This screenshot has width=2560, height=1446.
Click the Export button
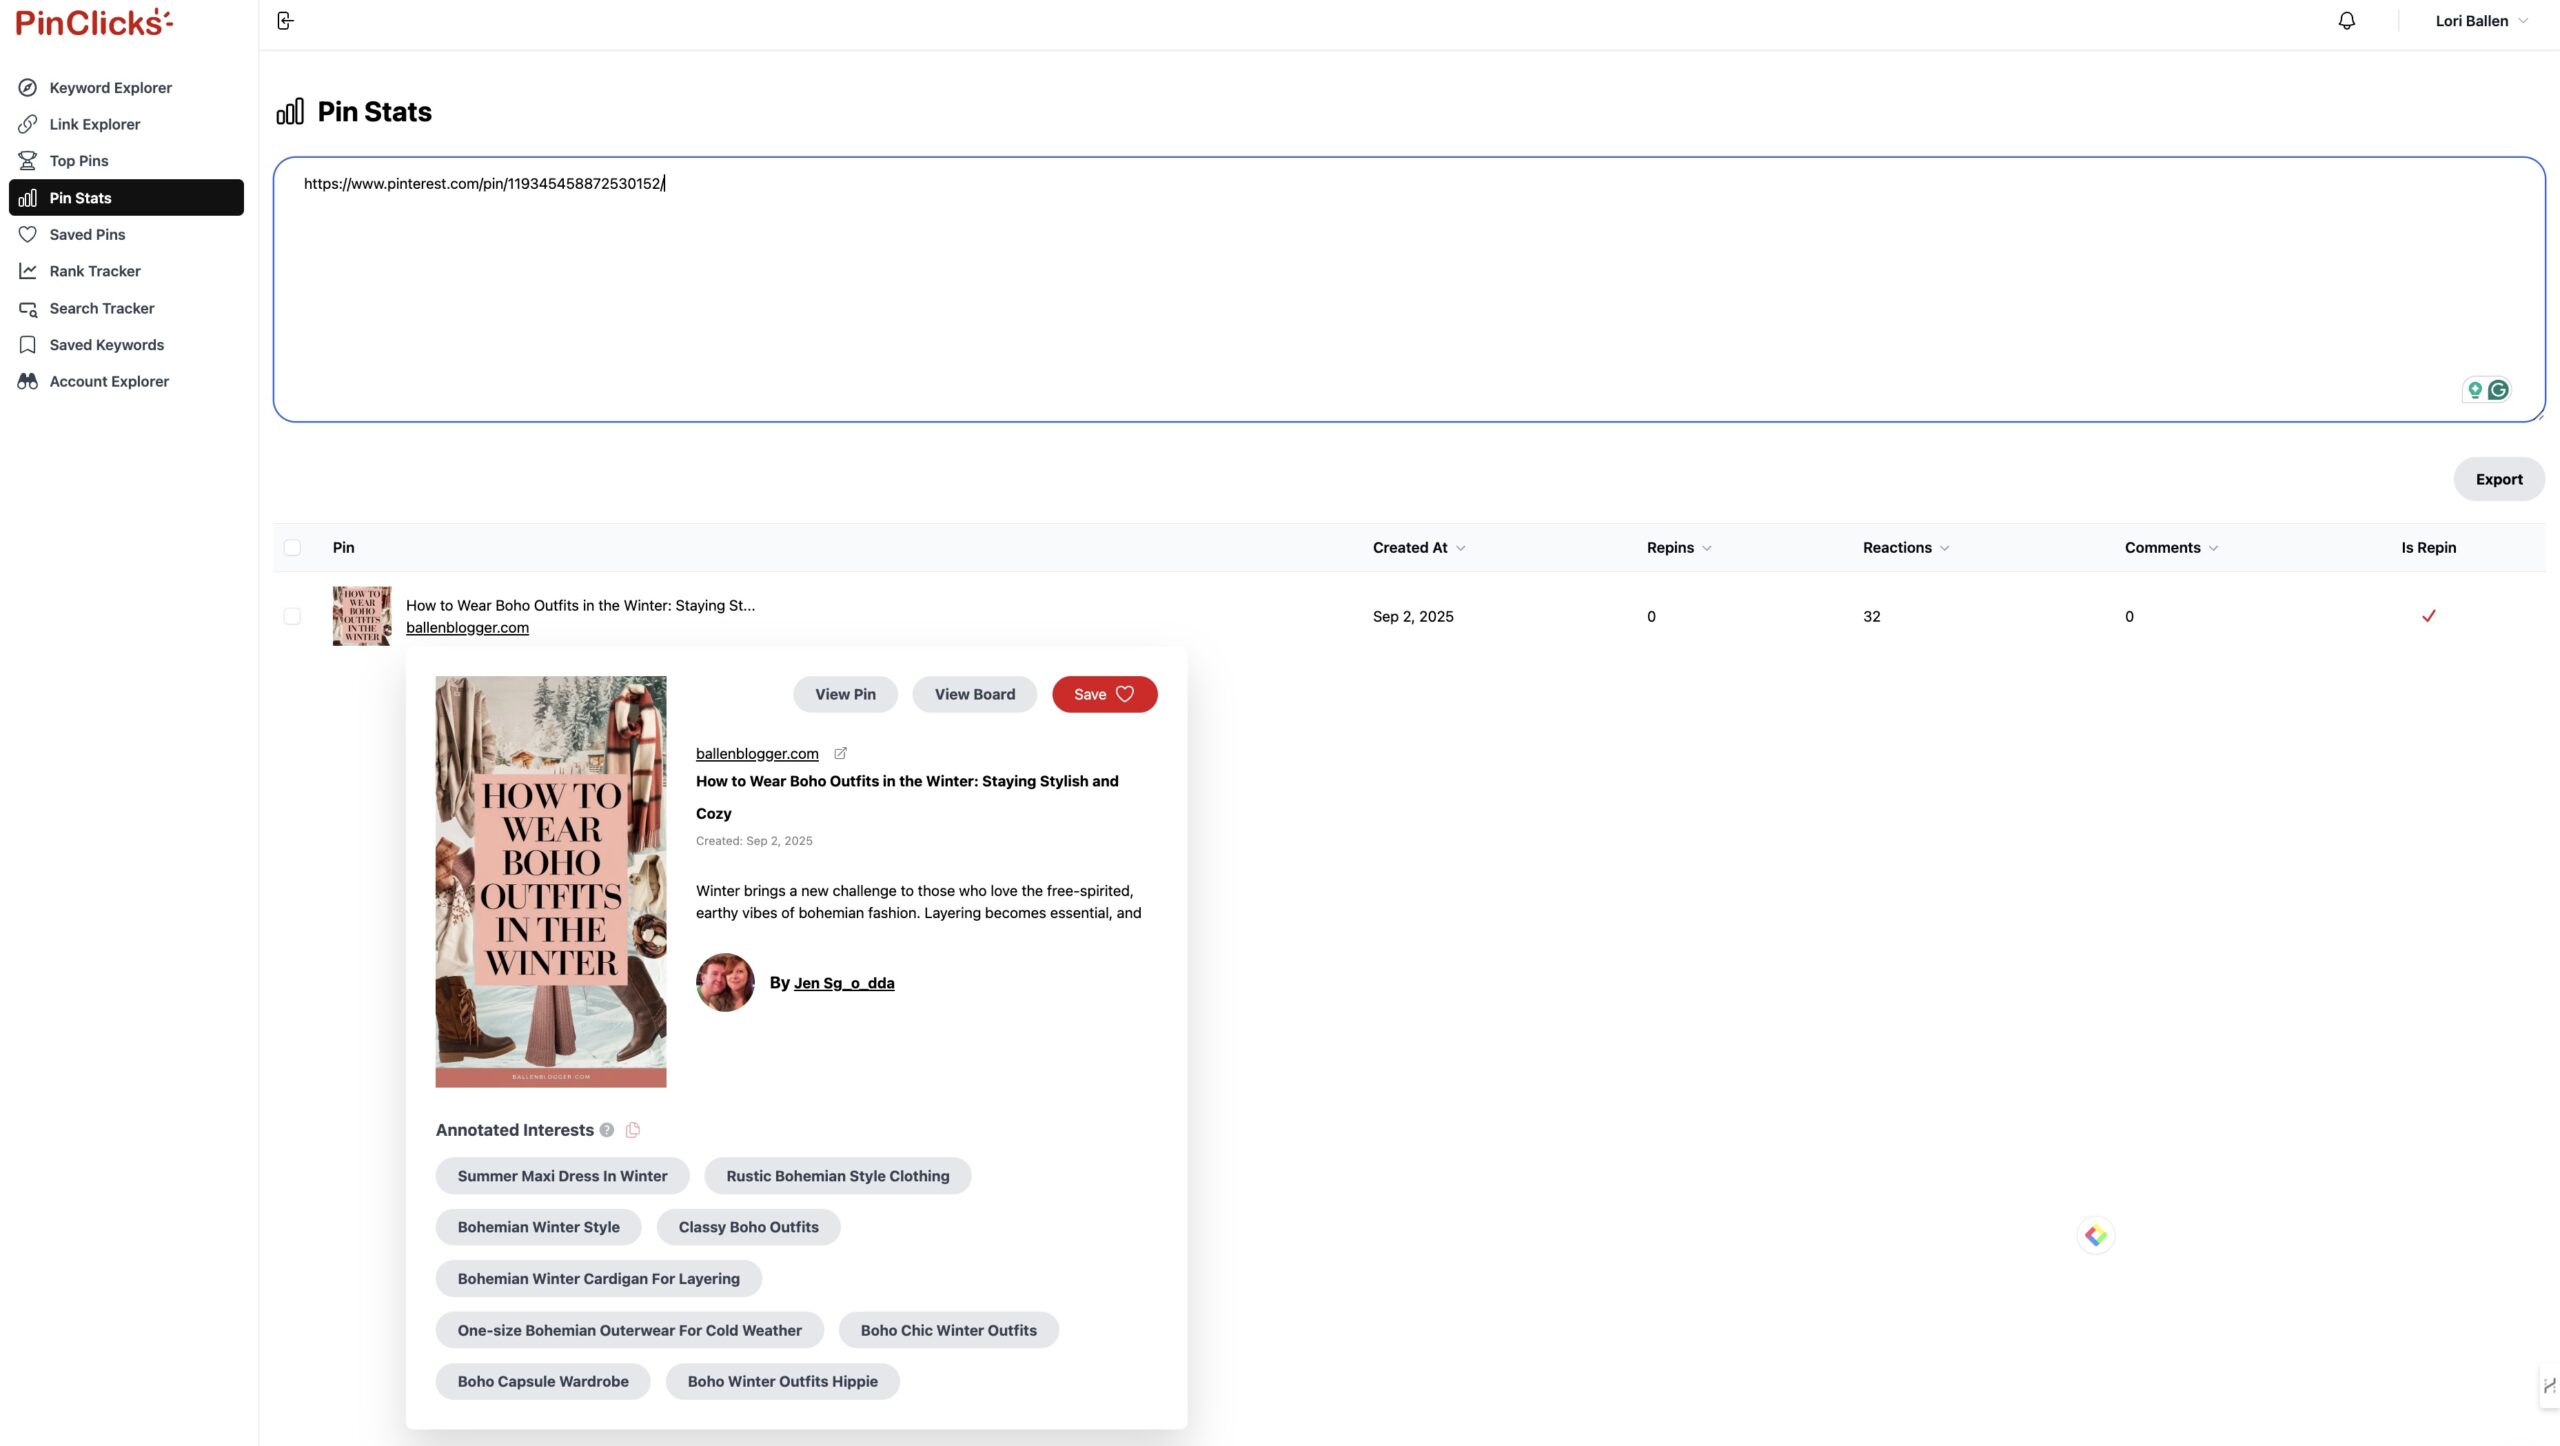[2498, 479]
